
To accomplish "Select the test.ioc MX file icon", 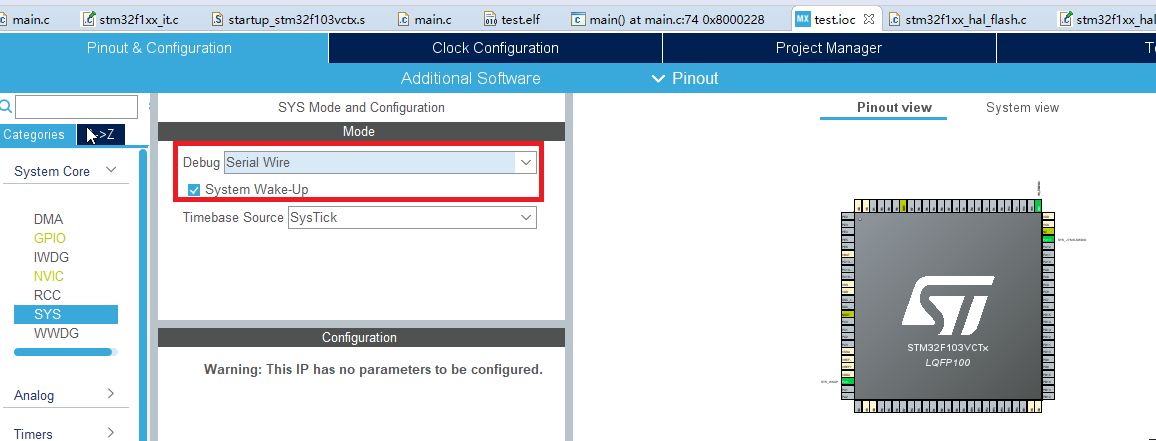I will click(x=803, y=19).
